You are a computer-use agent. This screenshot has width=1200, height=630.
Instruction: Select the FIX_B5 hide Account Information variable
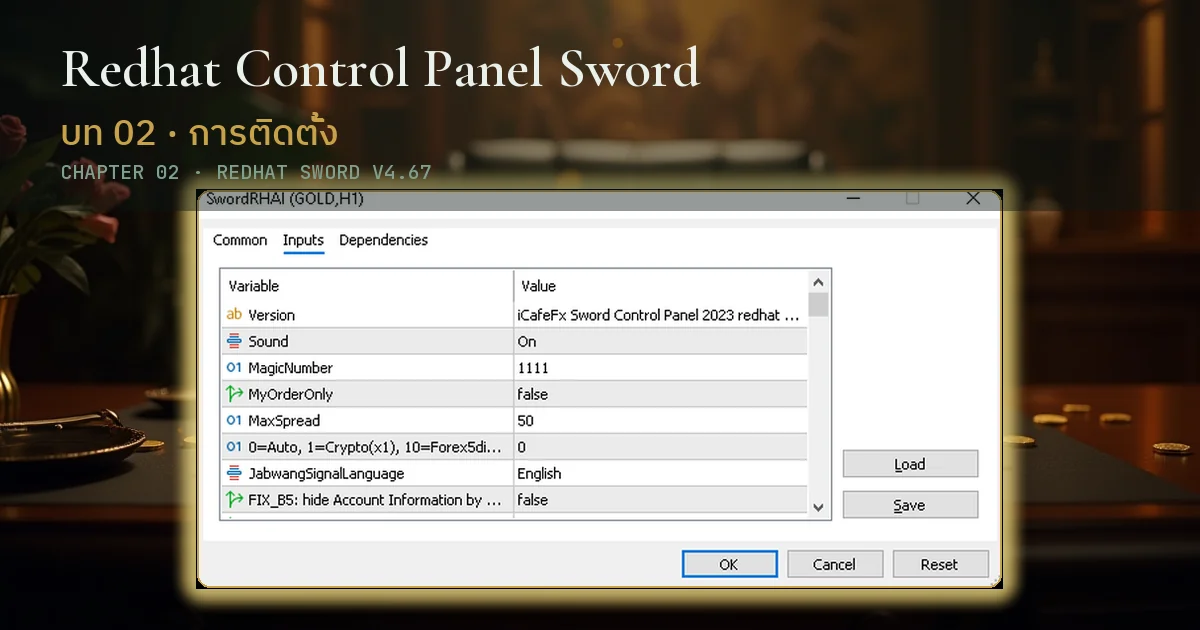[375, 499]
